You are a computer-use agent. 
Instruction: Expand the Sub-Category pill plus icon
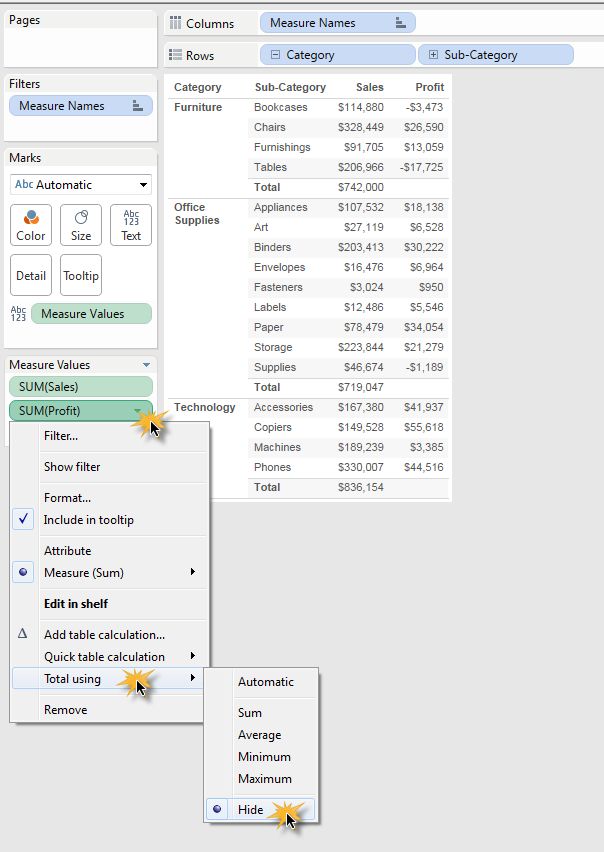pos(433,55)
